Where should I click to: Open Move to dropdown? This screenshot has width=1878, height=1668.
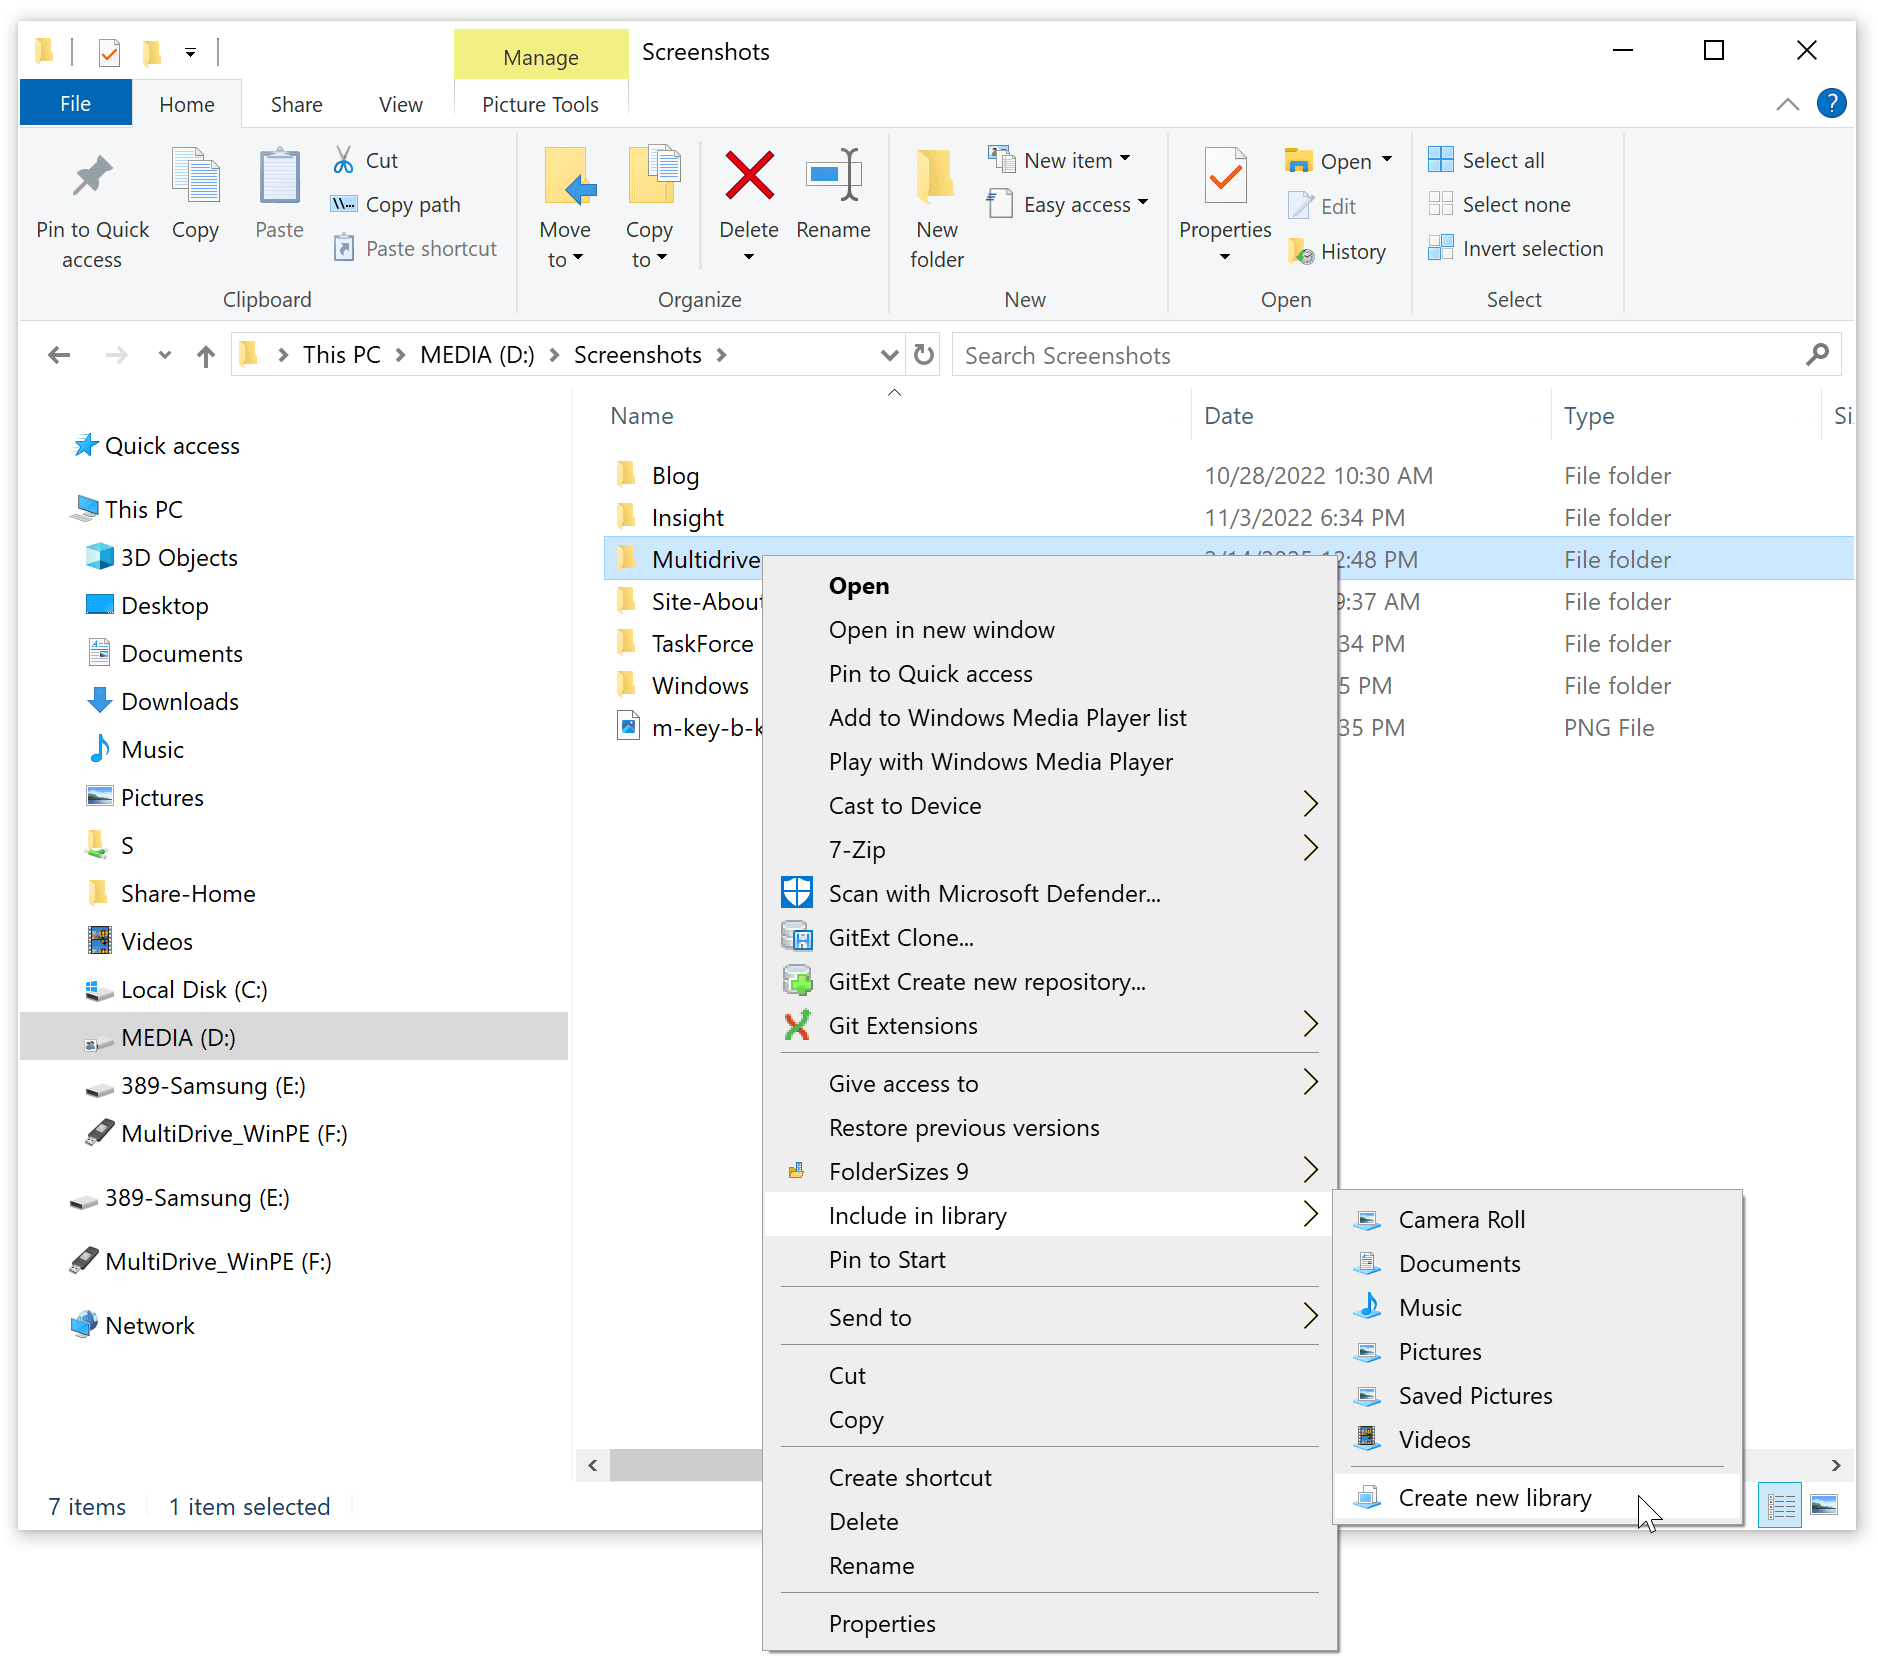[565, 260]
